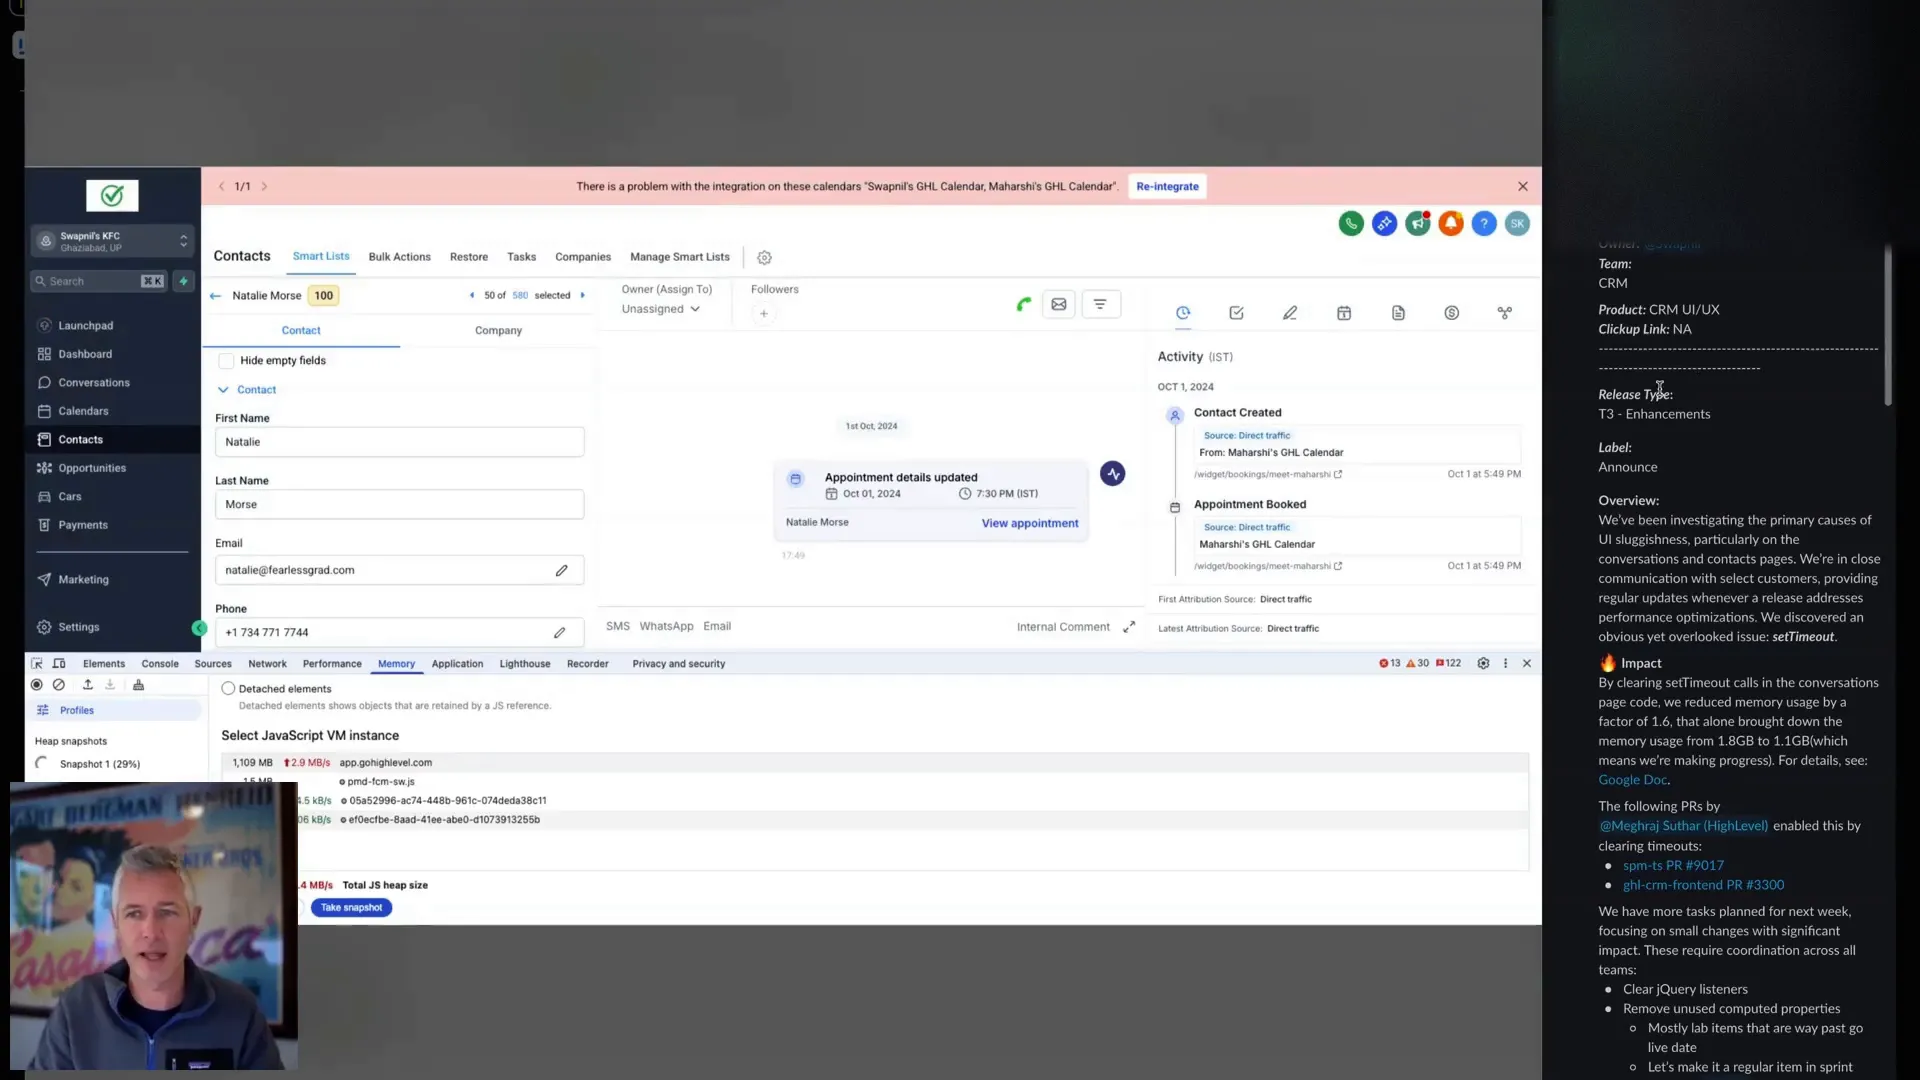The width and height of the screenshot is (1920, 1080).
Task: Tick the Hide empty fields checkbox
Action: (226, 361)
